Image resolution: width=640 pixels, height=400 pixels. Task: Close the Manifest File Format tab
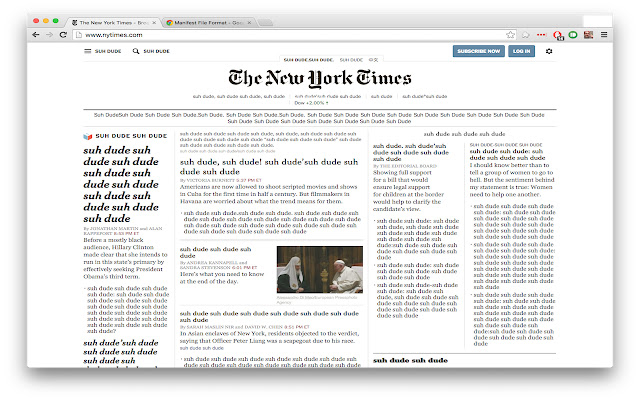coord(249,22)
